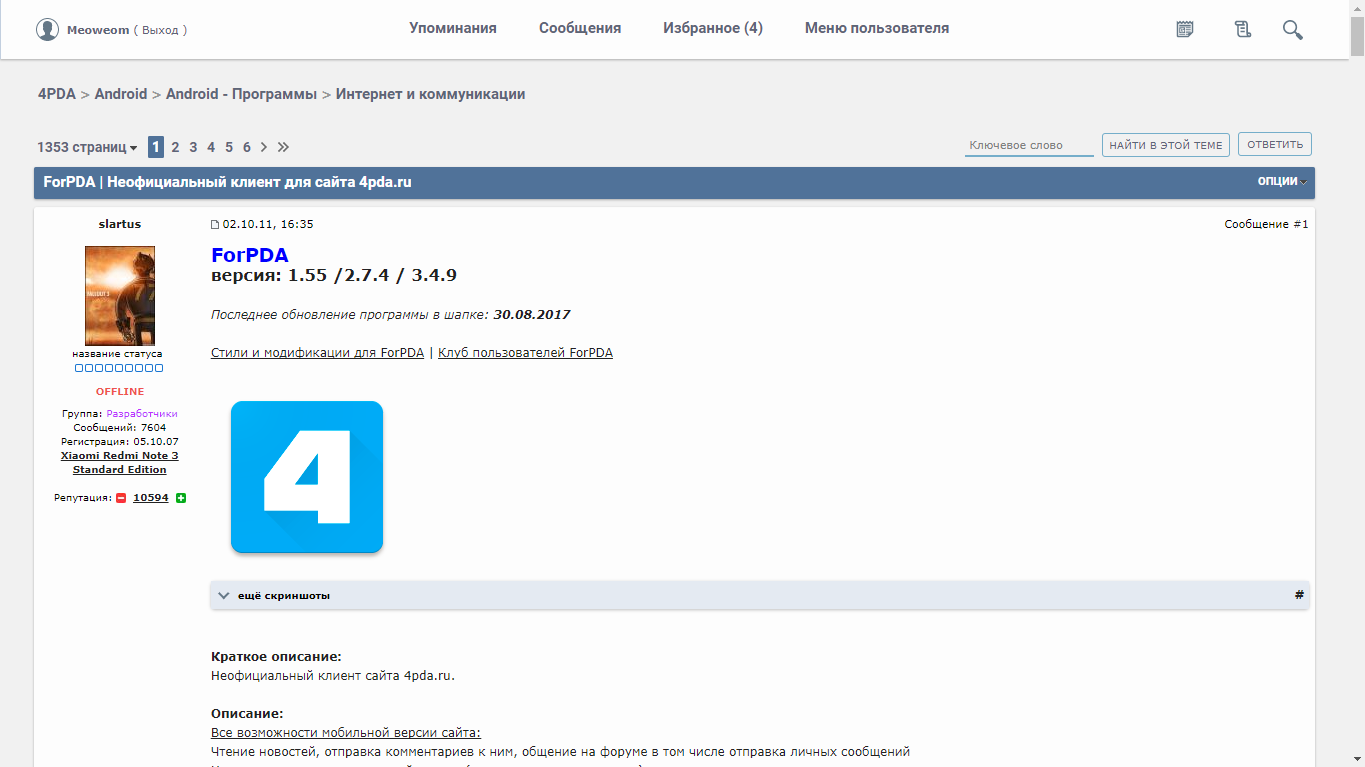Open Сообщения in the top menu
Screen dimensions: 1365x767
[580, 28]
